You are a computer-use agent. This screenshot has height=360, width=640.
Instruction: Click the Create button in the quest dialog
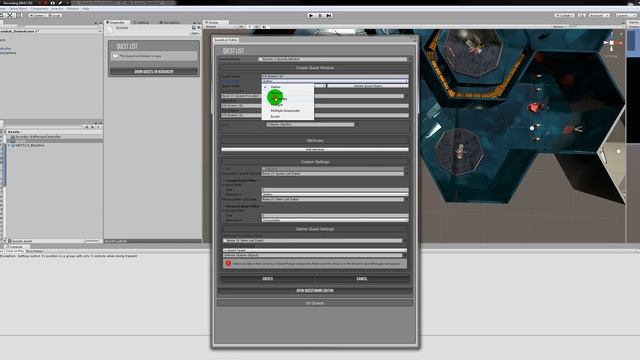click(268, 279)
